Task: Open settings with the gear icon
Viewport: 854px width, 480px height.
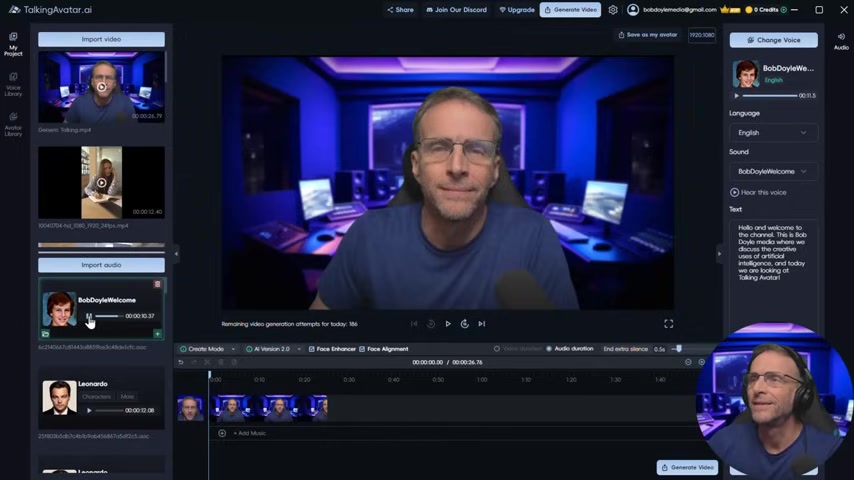Action: pyautogui.click(x=613, y=10)
